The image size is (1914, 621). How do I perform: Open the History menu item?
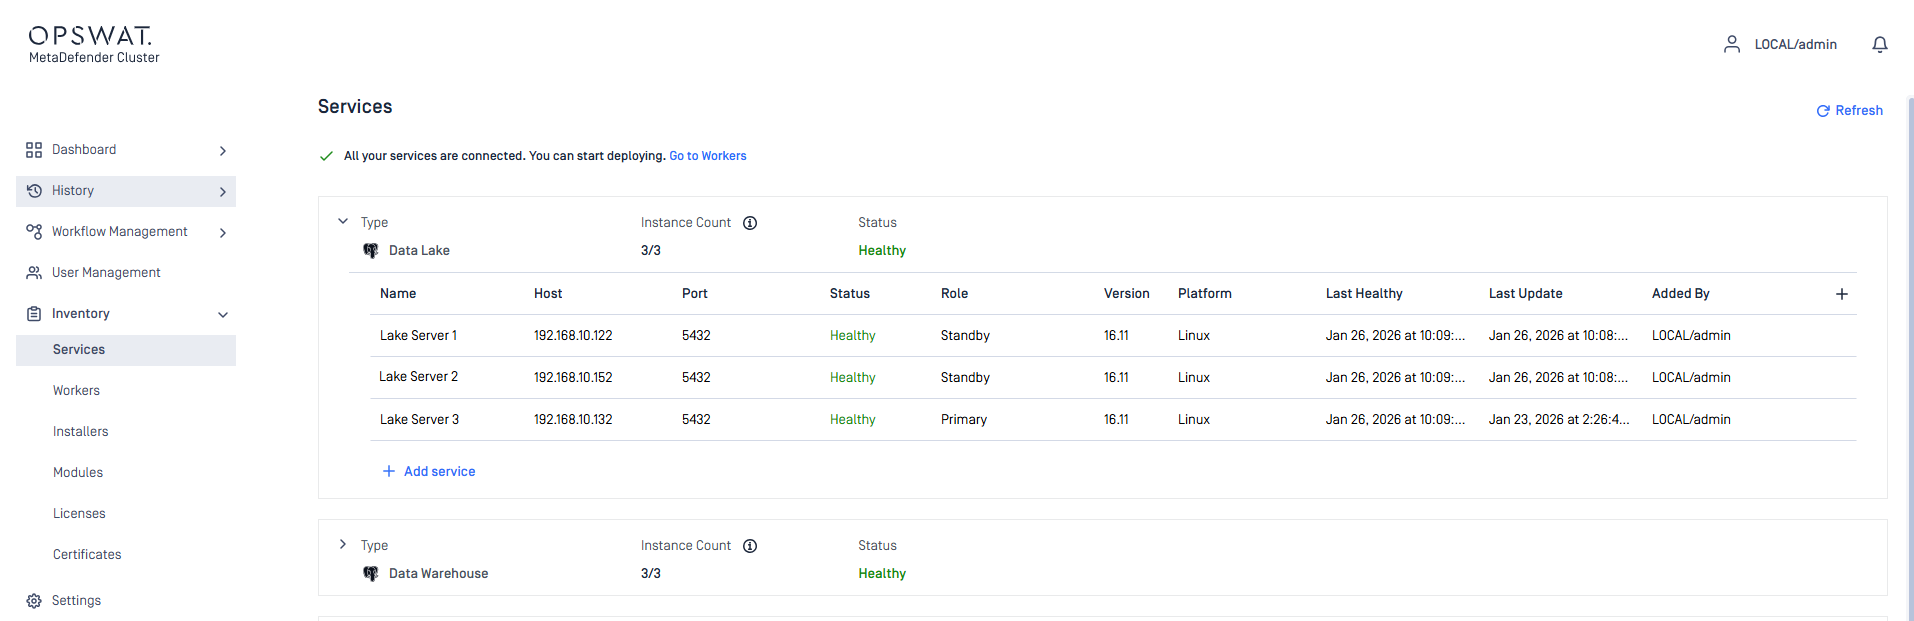tap(73, 191)
